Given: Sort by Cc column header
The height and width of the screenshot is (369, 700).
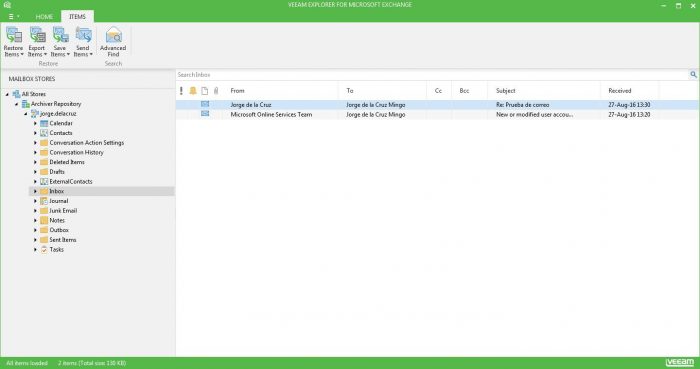Looking at the screenshot, I should [439, 91].
